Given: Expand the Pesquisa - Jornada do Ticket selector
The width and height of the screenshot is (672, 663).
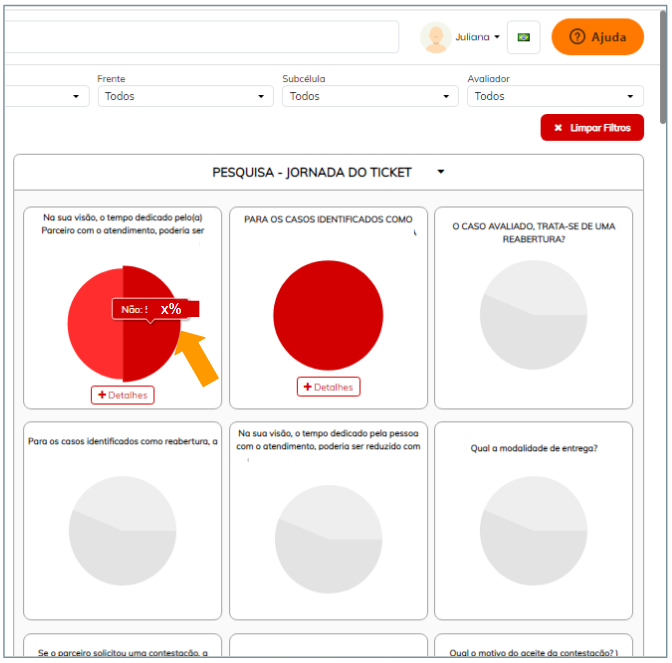Looking at the screenshot, I should pyautogui.click(x=440, y=172).
